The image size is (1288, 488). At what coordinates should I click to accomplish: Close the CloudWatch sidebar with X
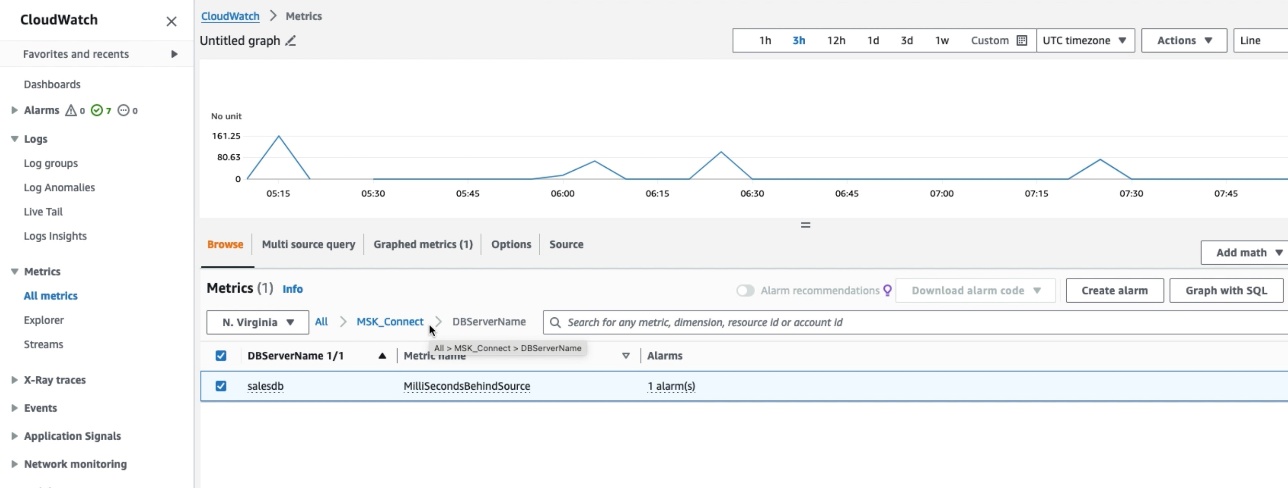171,21
